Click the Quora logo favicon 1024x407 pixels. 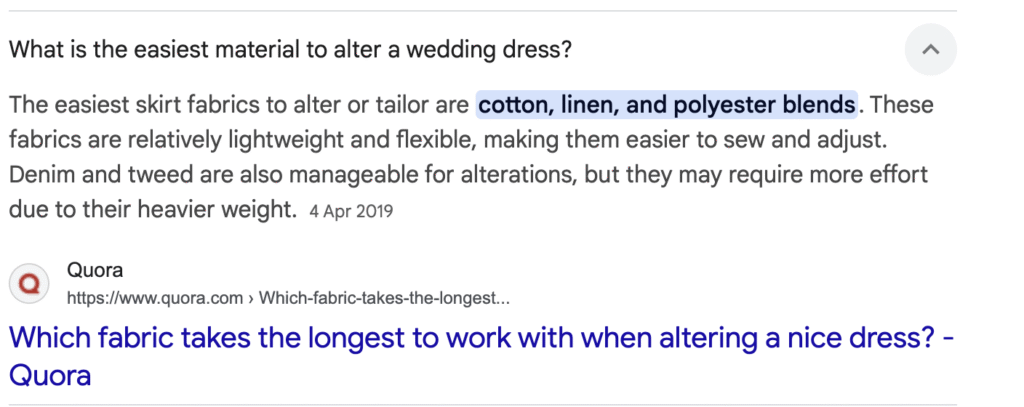click(30, 283)
